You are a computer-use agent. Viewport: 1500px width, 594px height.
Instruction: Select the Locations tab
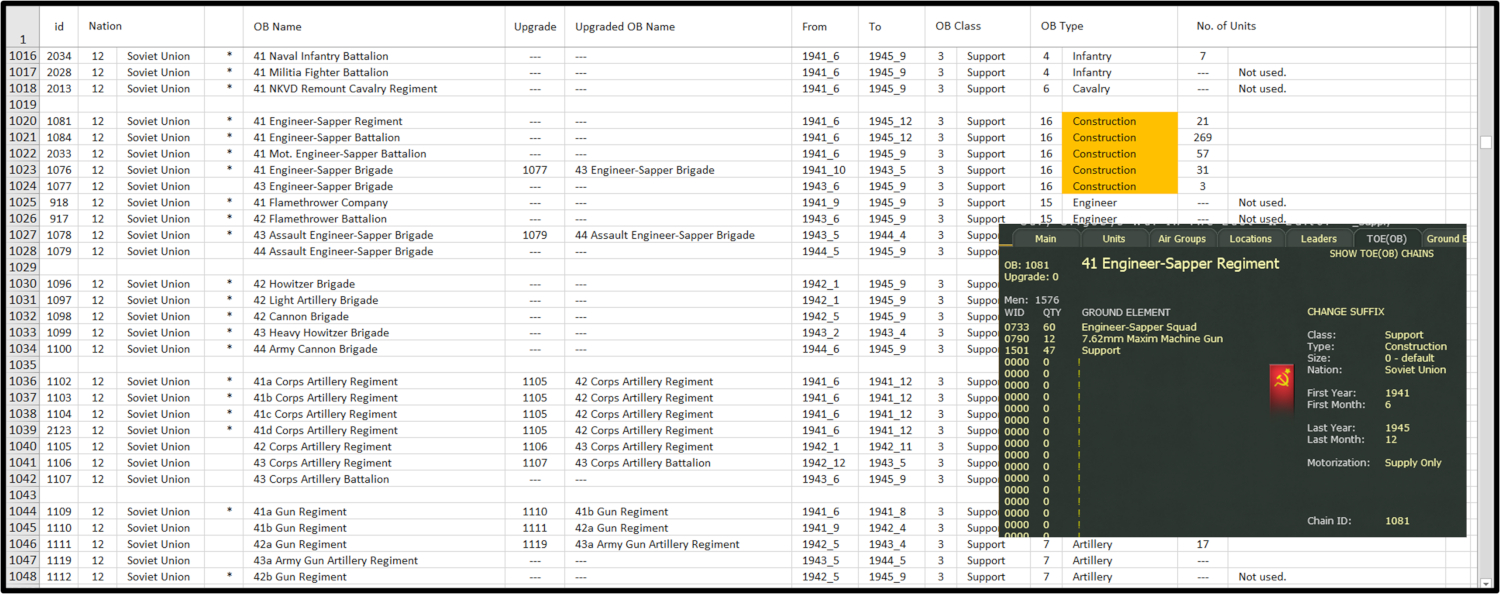[x=1250, y=238]
